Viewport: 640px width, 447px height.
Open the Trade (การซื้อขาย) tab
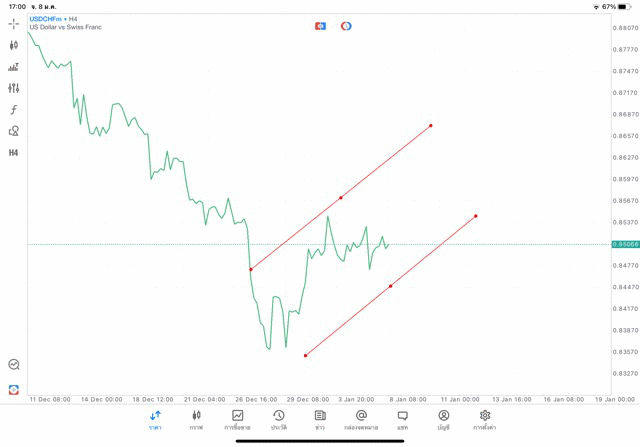click(x=238, y=419)
